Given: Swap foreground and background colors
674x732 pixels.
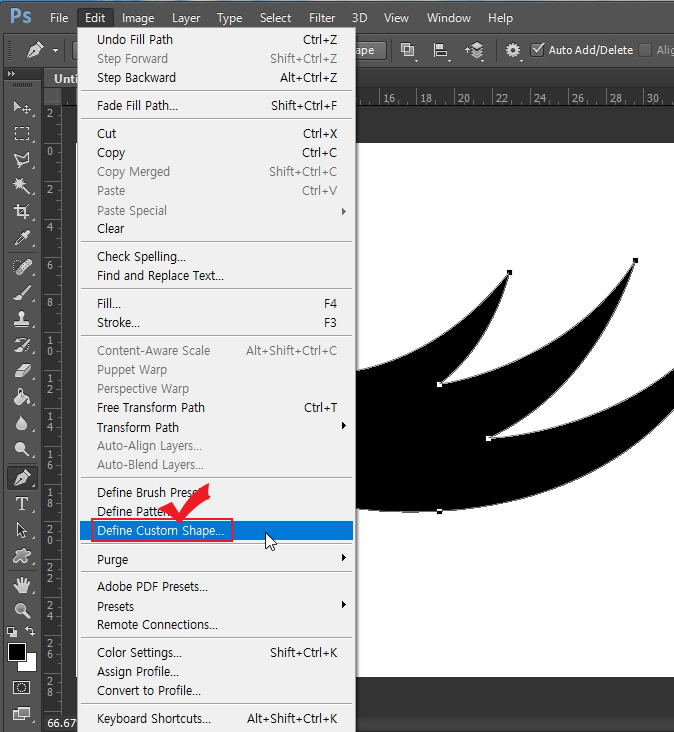Looking at the screenshot, I should [30, 631].
